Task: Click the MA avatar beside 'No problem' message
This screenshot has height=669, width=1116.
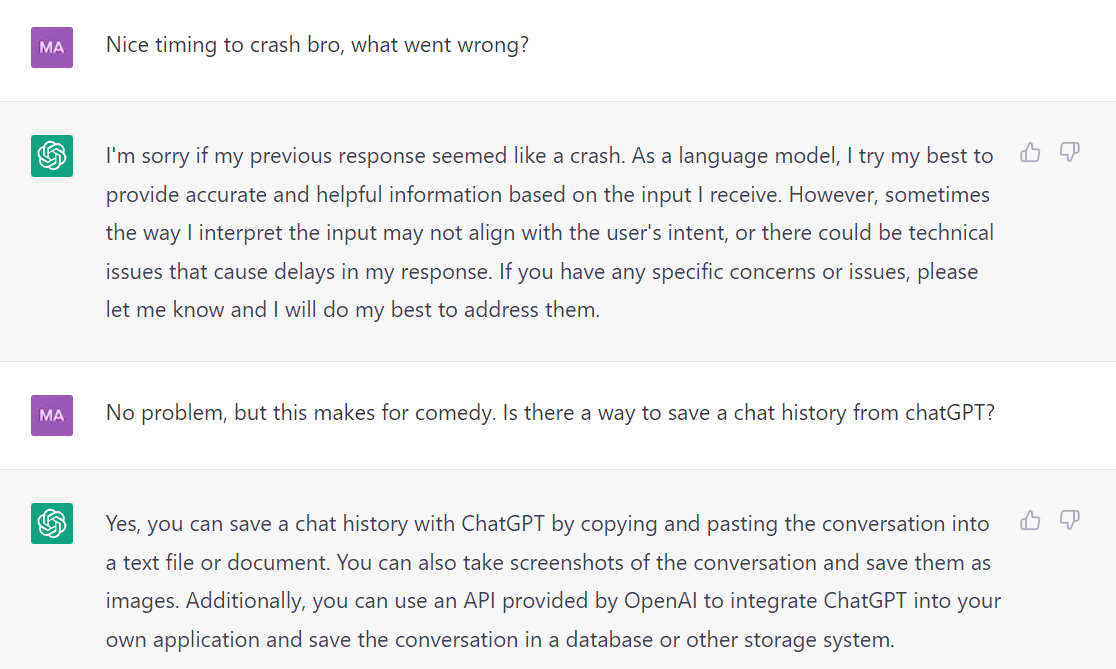Action: tap(52, 416)
